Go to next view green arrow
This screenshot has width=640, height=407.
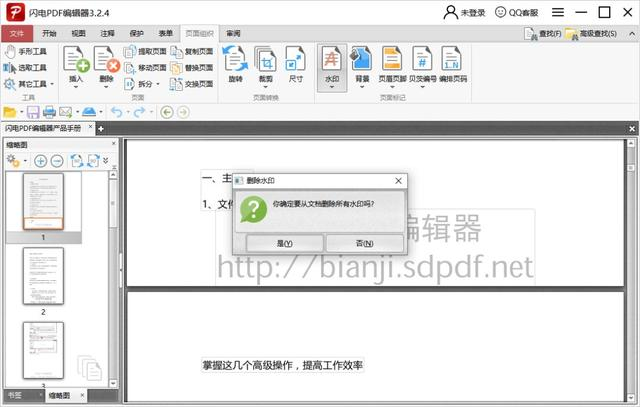(183, 112)
